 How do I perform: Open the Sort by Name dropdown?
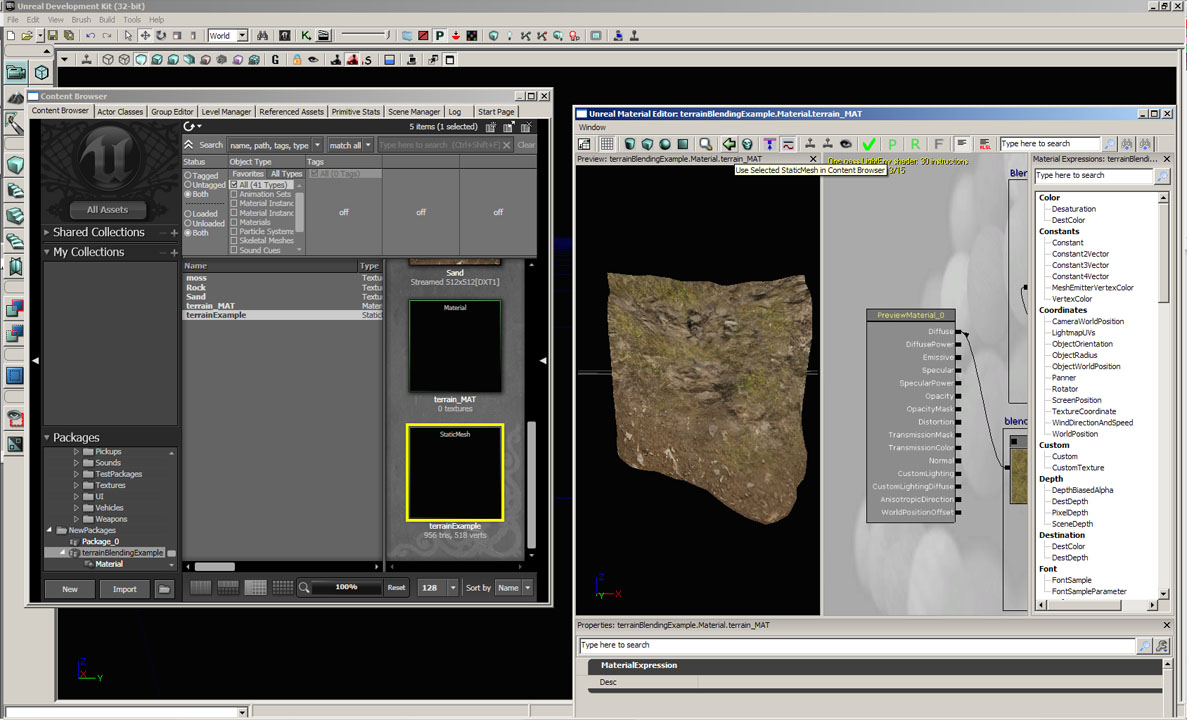(x=514, y=588)
